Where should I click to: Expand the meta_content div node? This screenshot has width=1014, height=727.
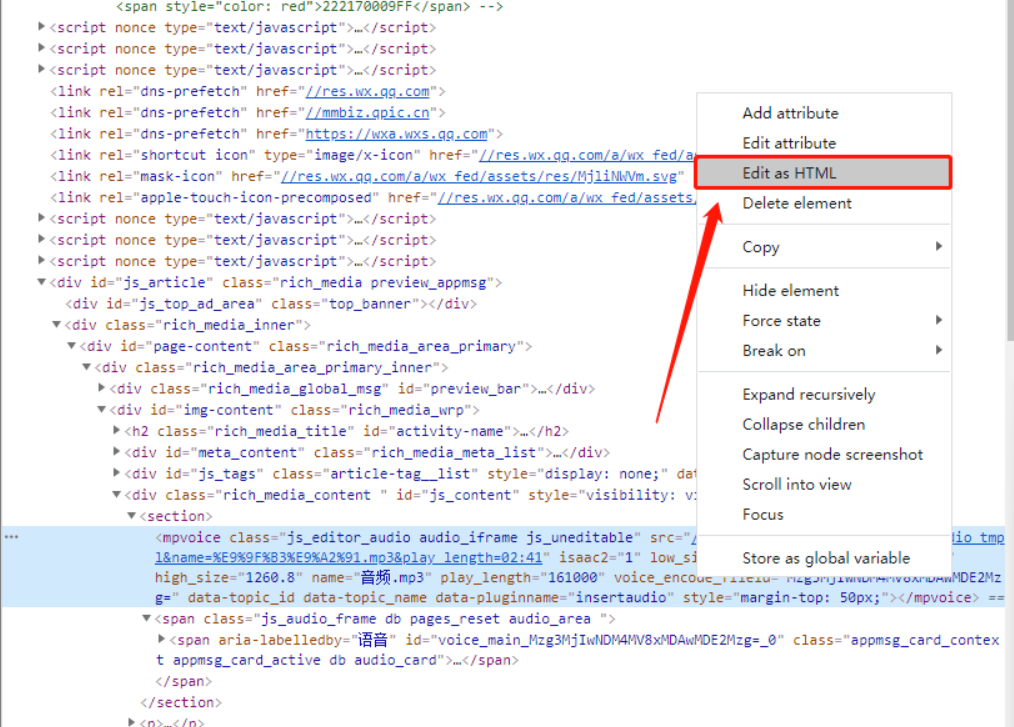coord(116,452)
